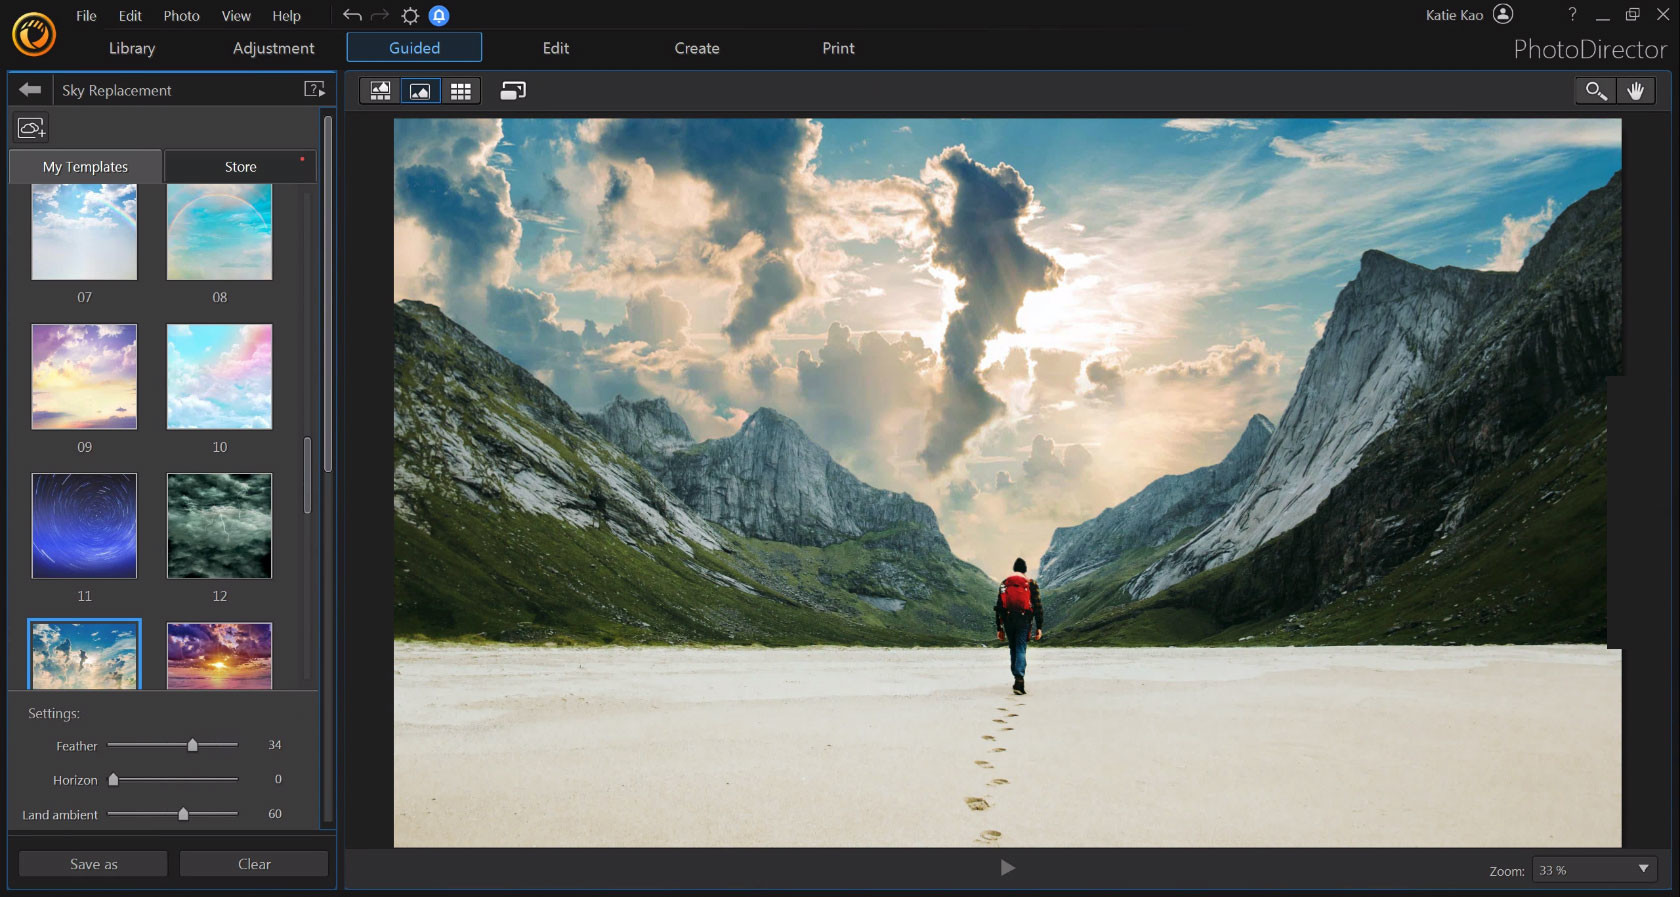Click the Horizon value 0
1680x897 pixels.
[x=278, y=779]
